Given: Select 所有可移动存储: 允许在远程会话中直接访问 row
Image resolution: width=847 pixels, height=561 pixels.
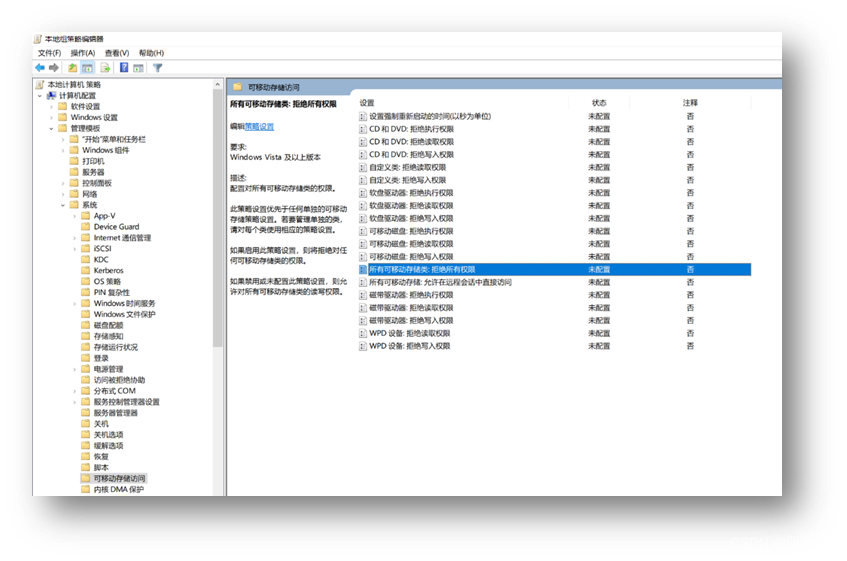Looking at the screenshot, I should pyautogui.click(x=555, y=282).
